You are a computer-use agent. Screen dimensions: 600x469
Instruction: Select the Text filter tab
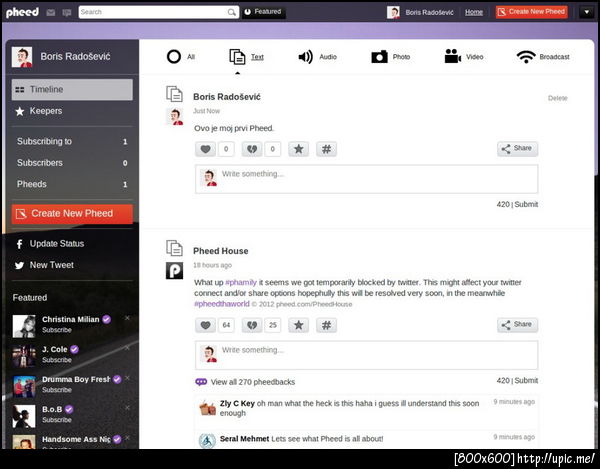246,57
